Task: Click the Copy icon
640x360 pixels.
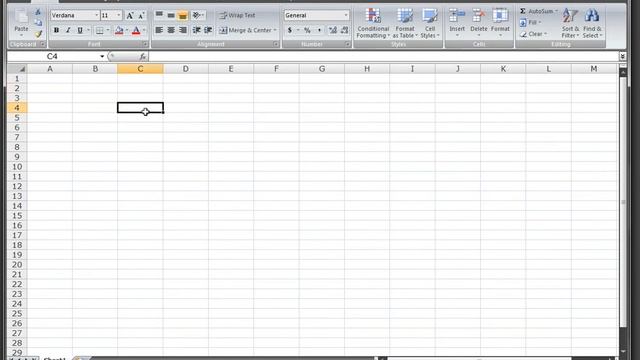Action: pos(38,23)
